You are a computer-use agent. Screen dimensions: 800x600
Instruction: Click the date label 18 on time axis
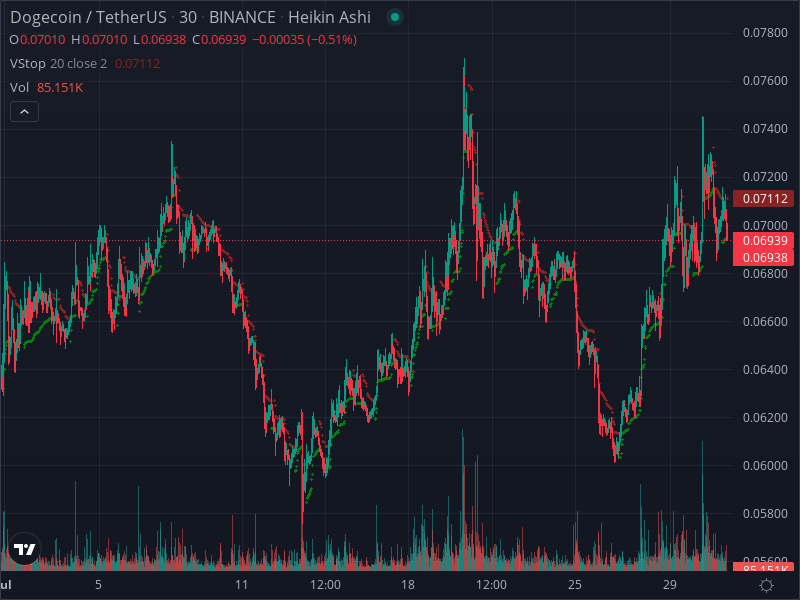[x=408, y=585]
